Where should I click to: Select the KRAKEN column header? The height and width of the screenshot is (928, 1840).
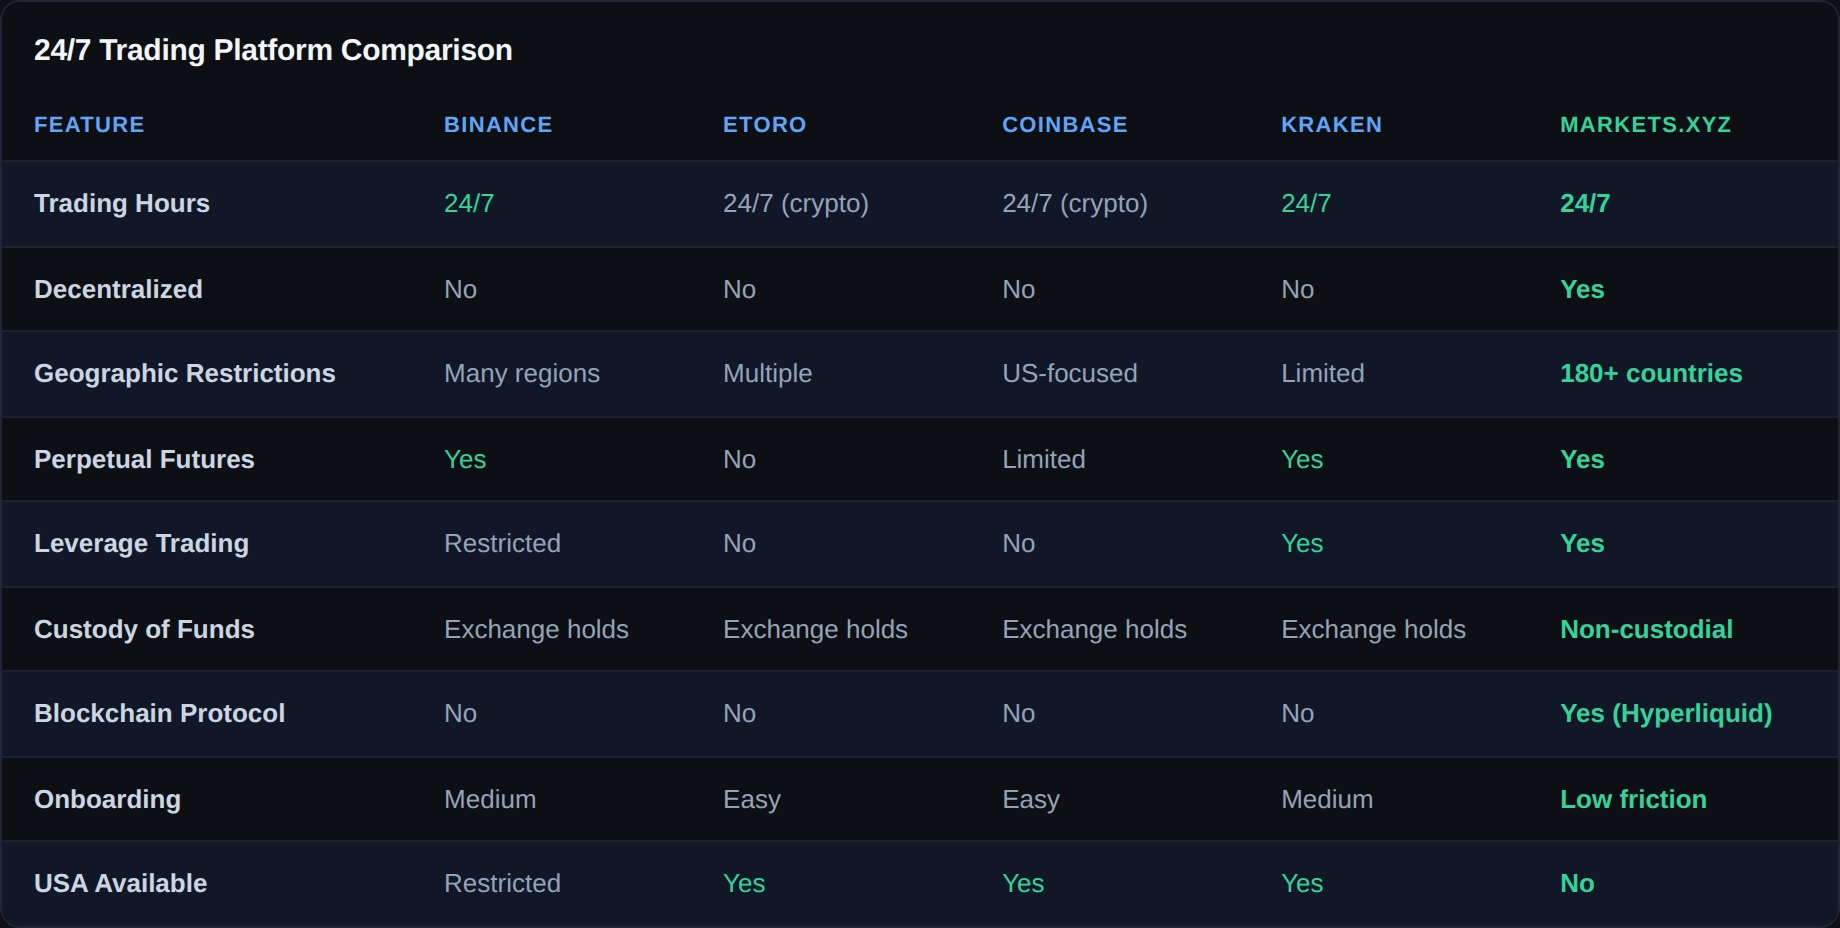click(x=1331, y=125)
